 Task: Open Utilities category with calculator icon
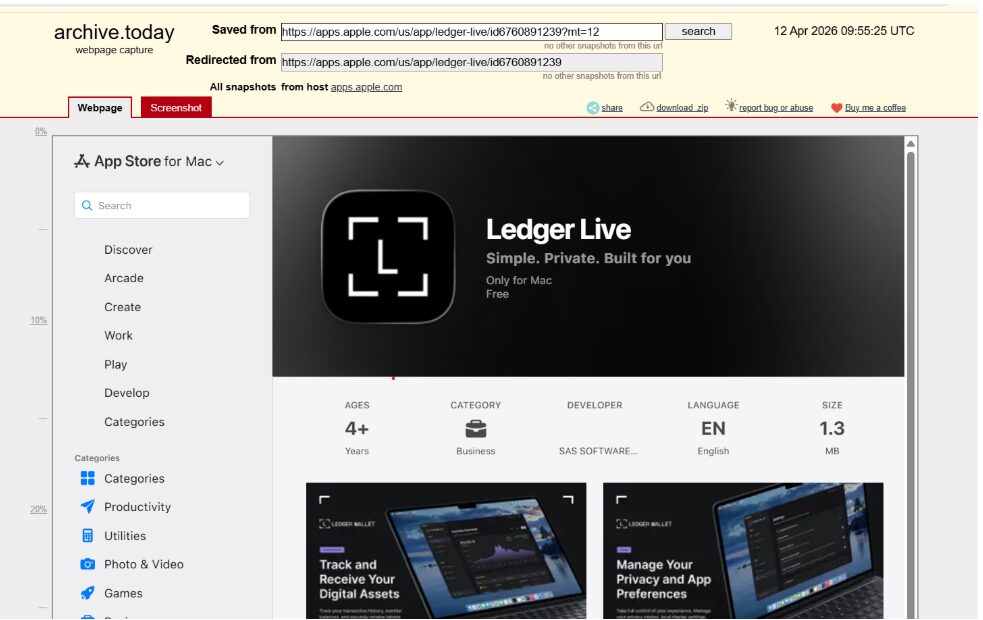88,536
